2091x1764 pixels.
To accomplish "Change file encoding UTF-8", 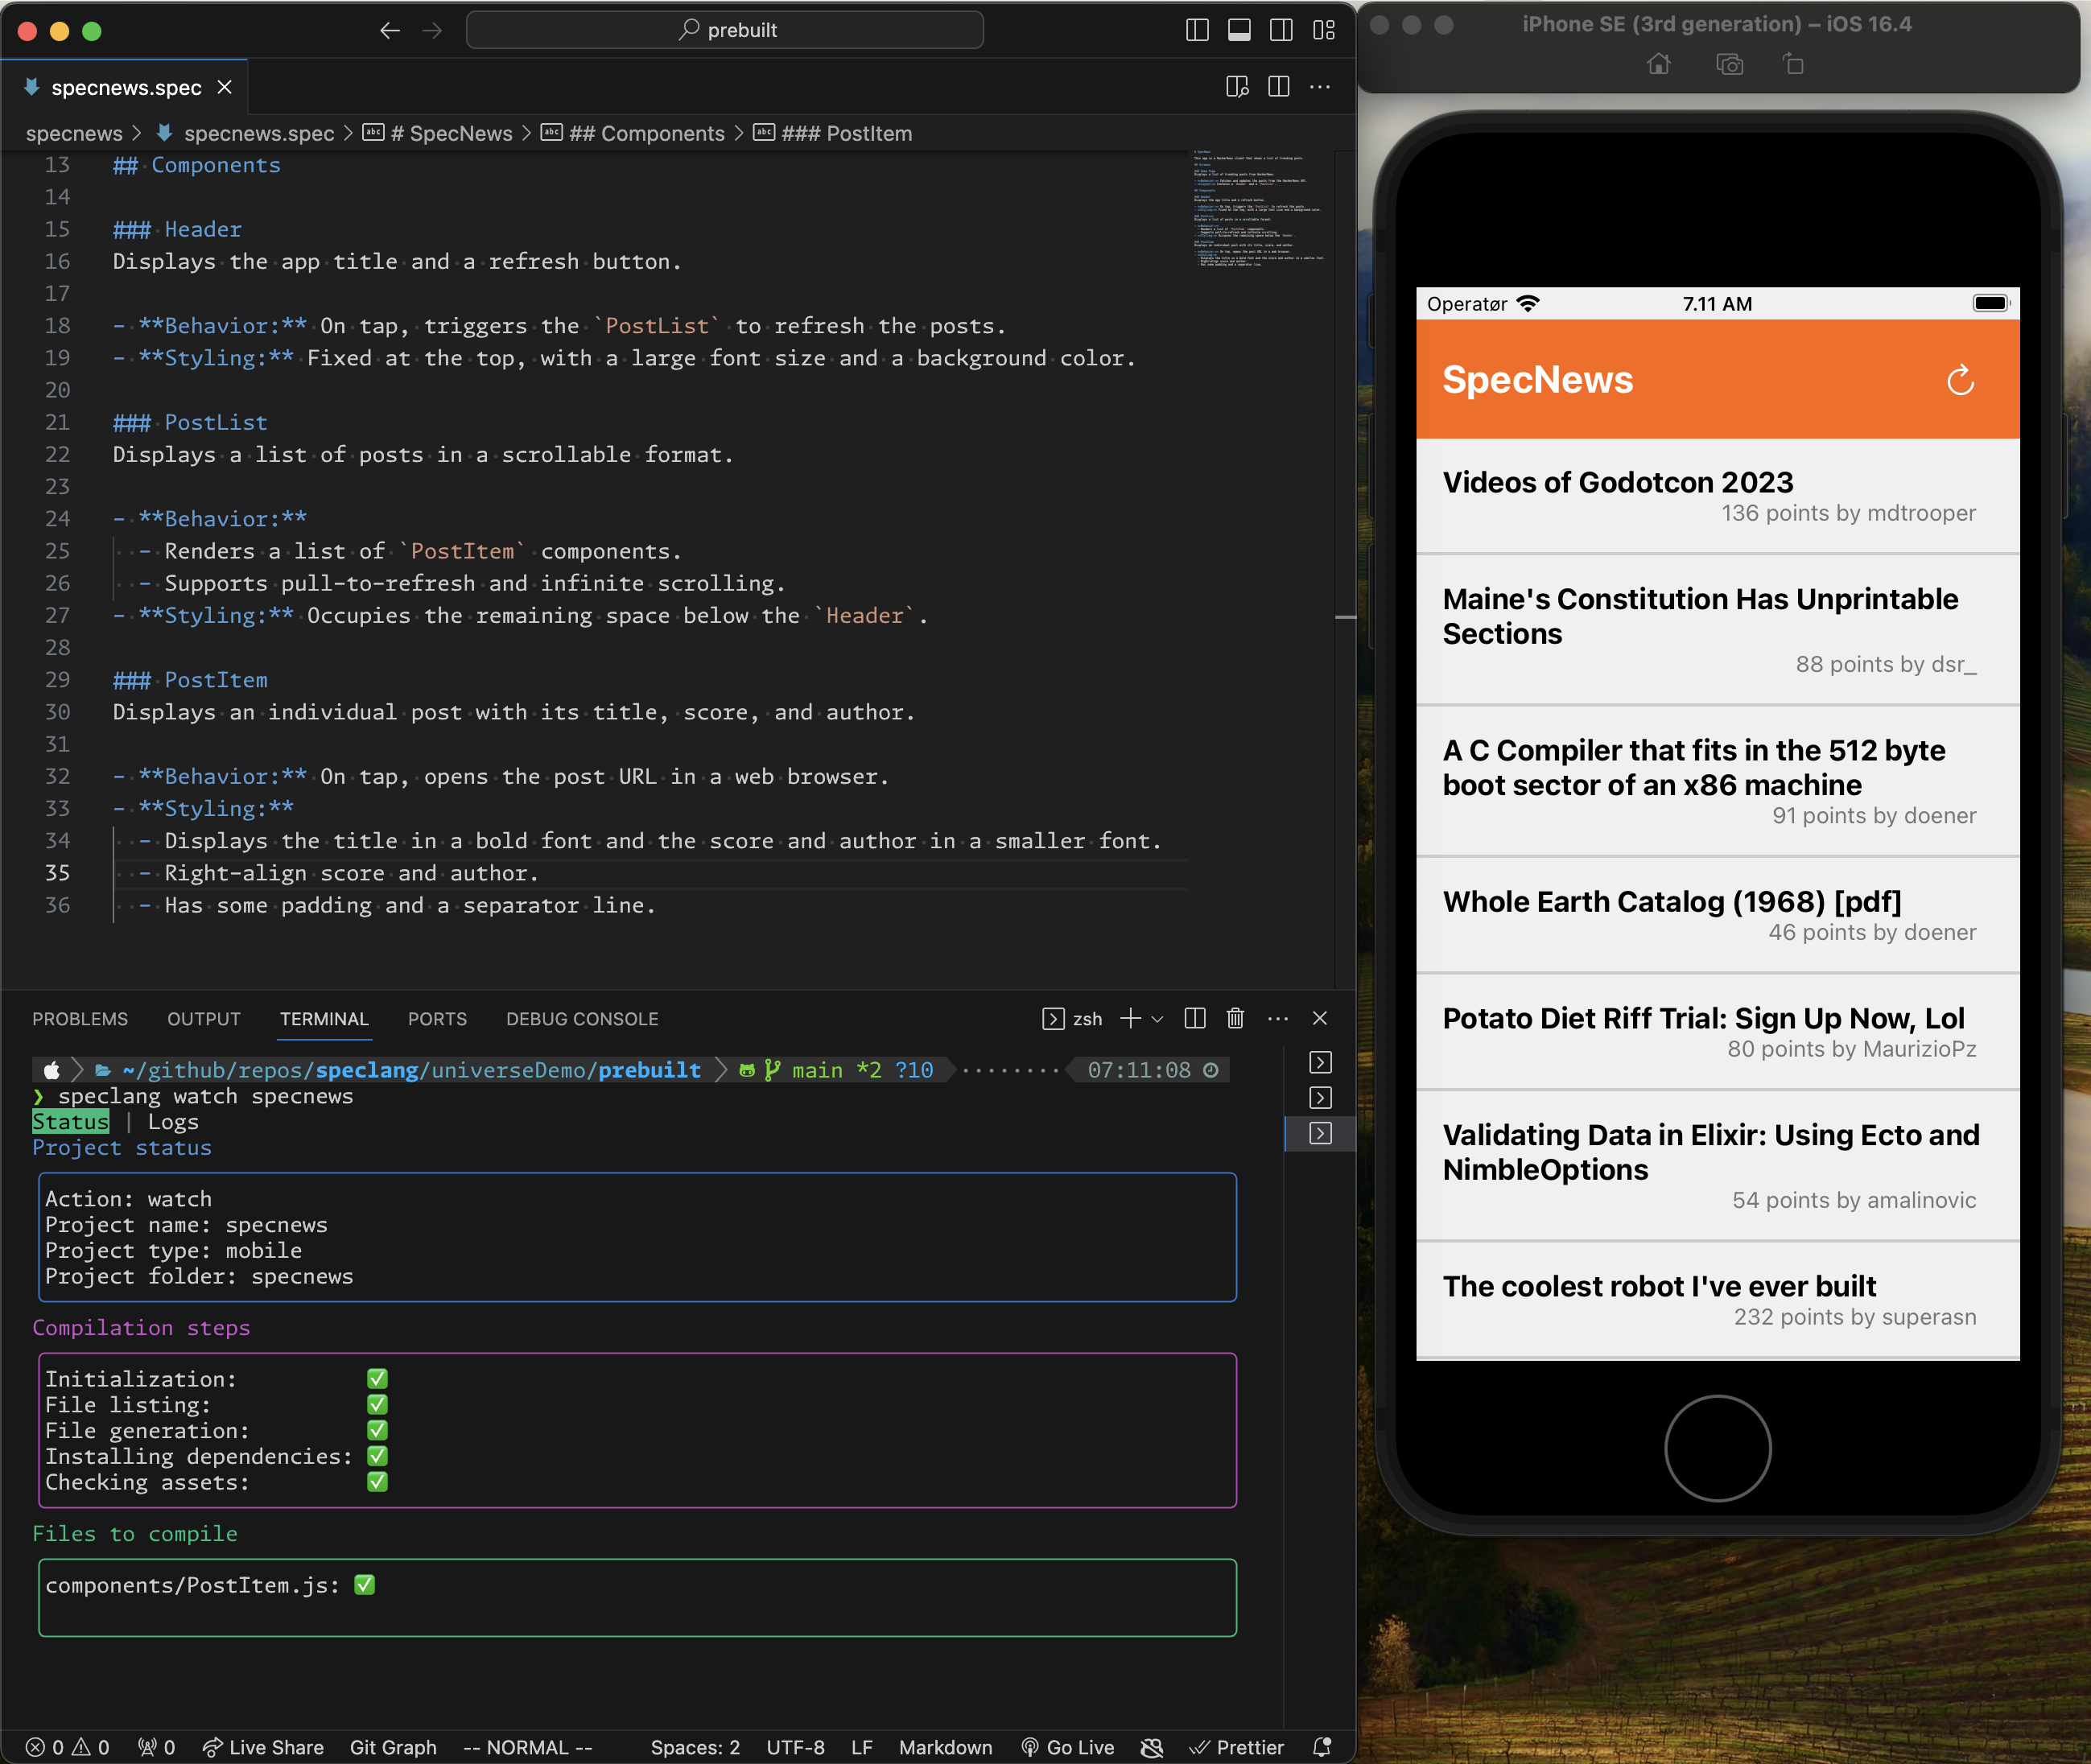I will 796,1747.
